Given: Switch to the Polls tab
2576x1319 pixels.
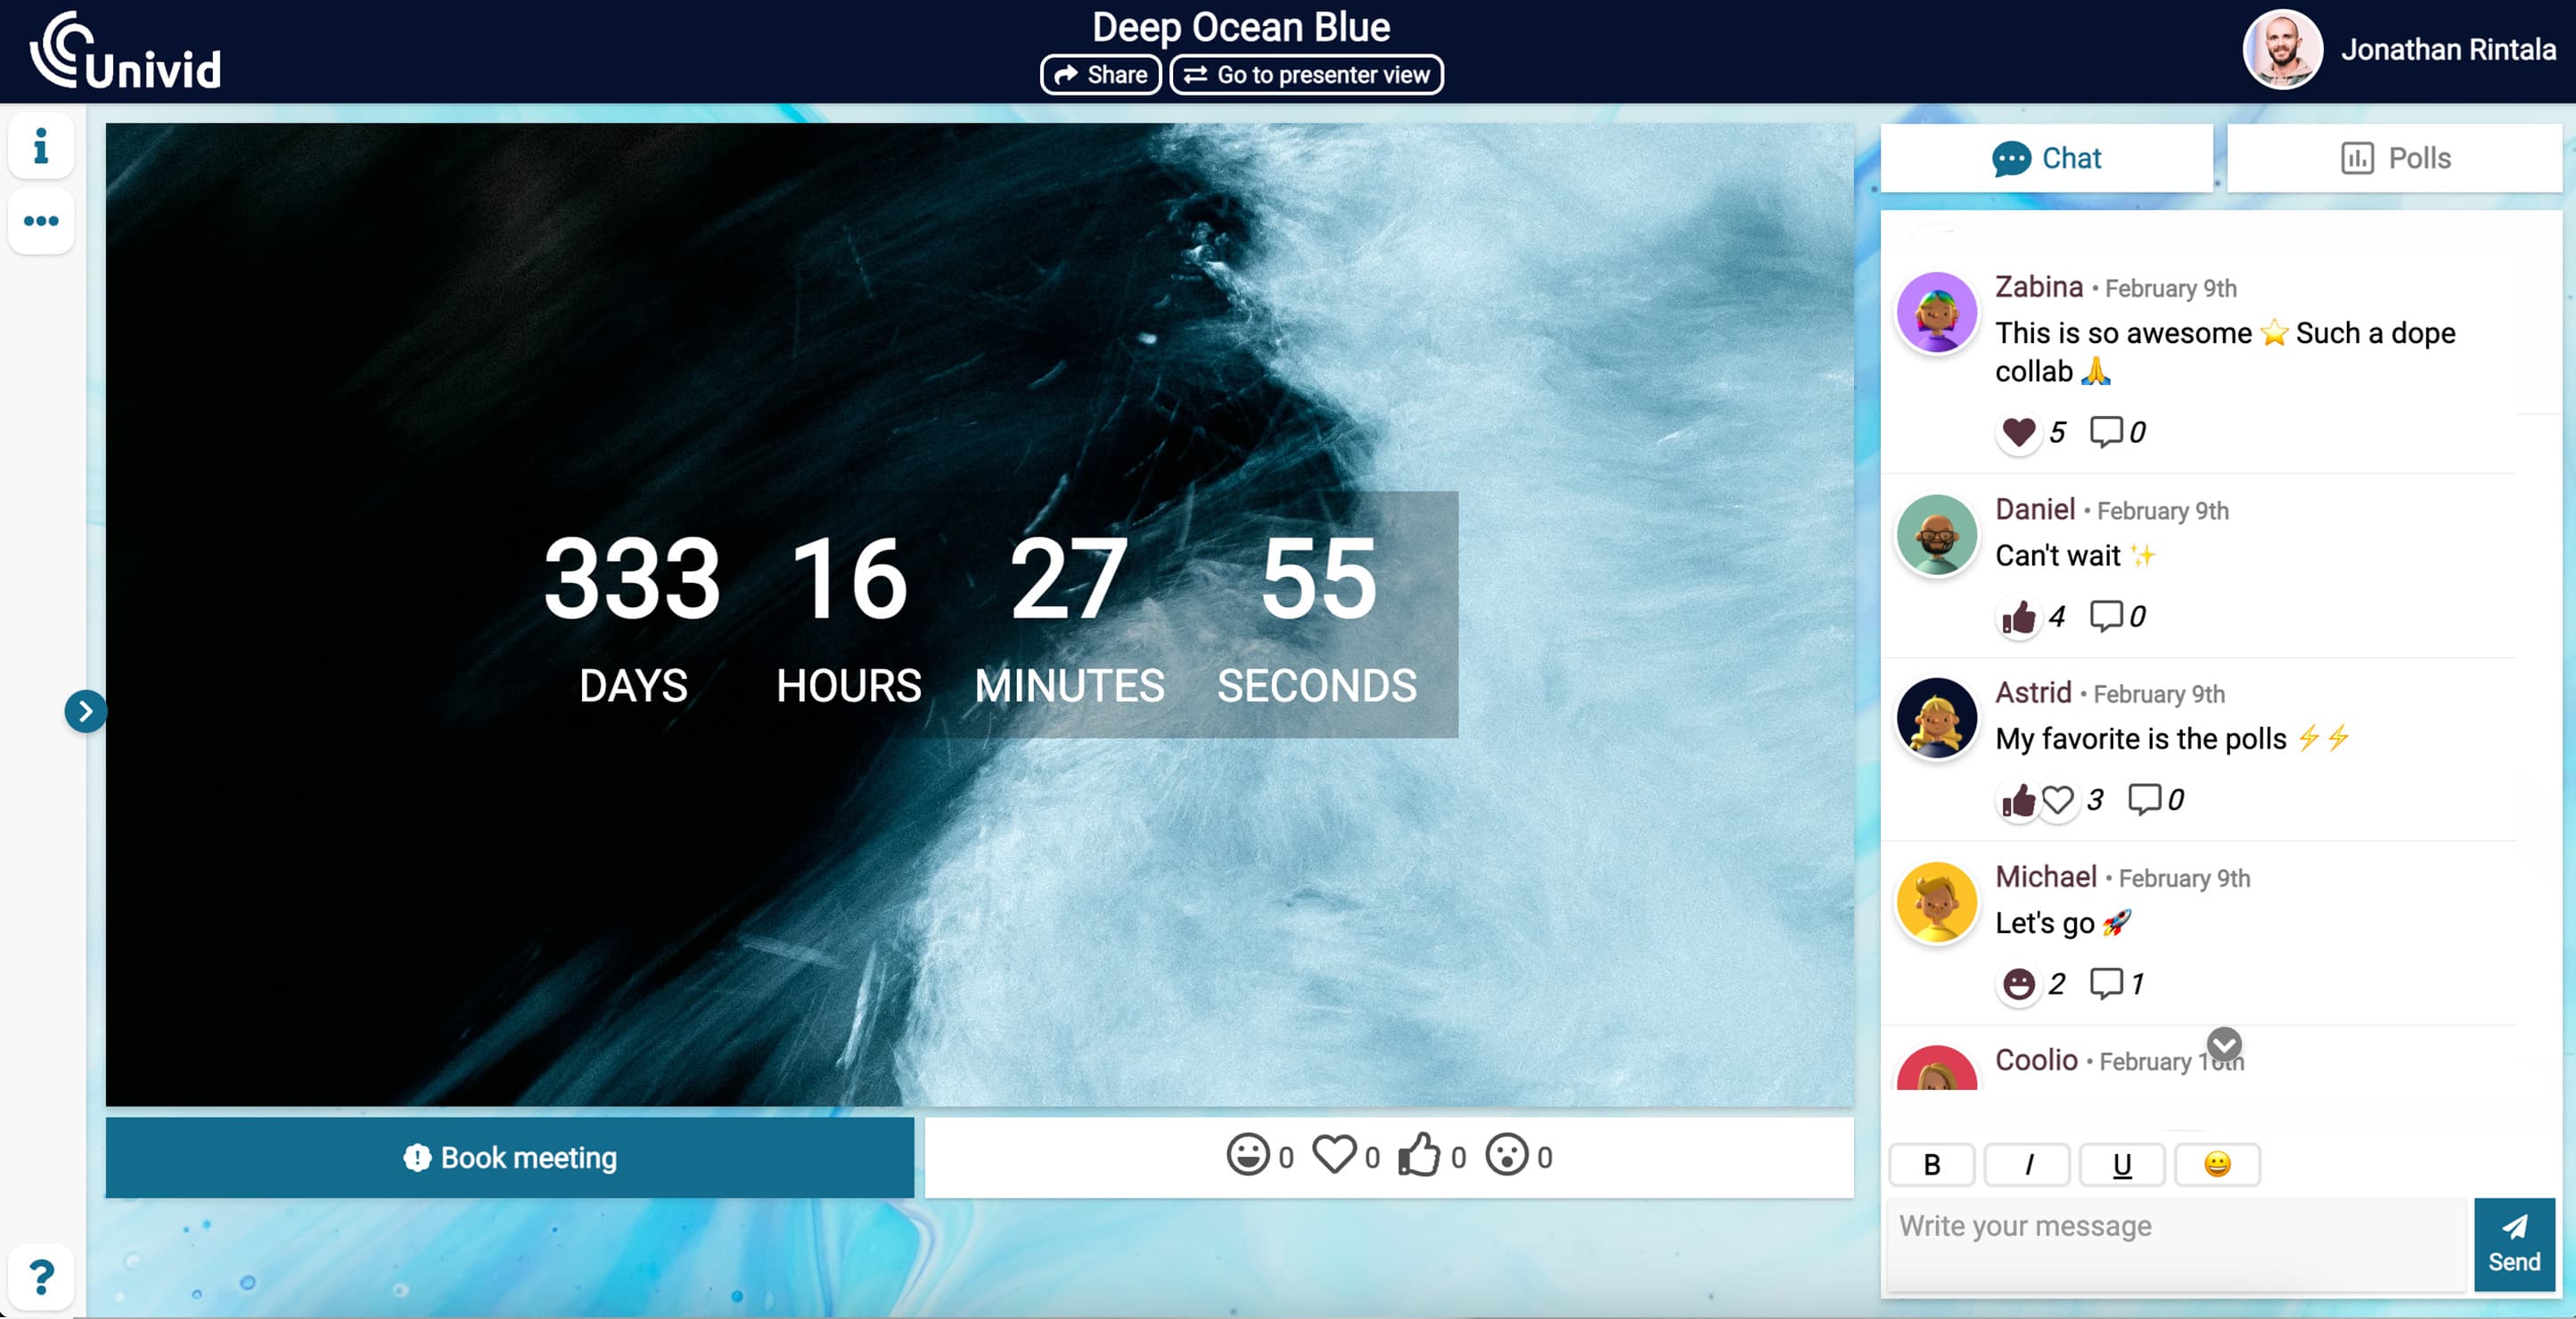Looking at the screenshot, I should [2394, 157].
